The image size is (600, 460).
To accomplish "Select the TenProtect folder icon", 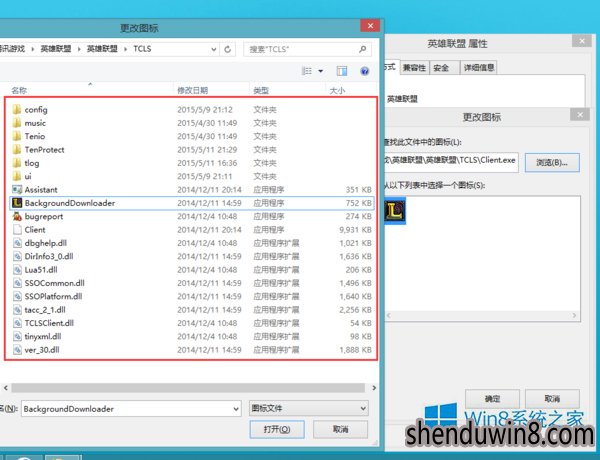I will [17, 150].
